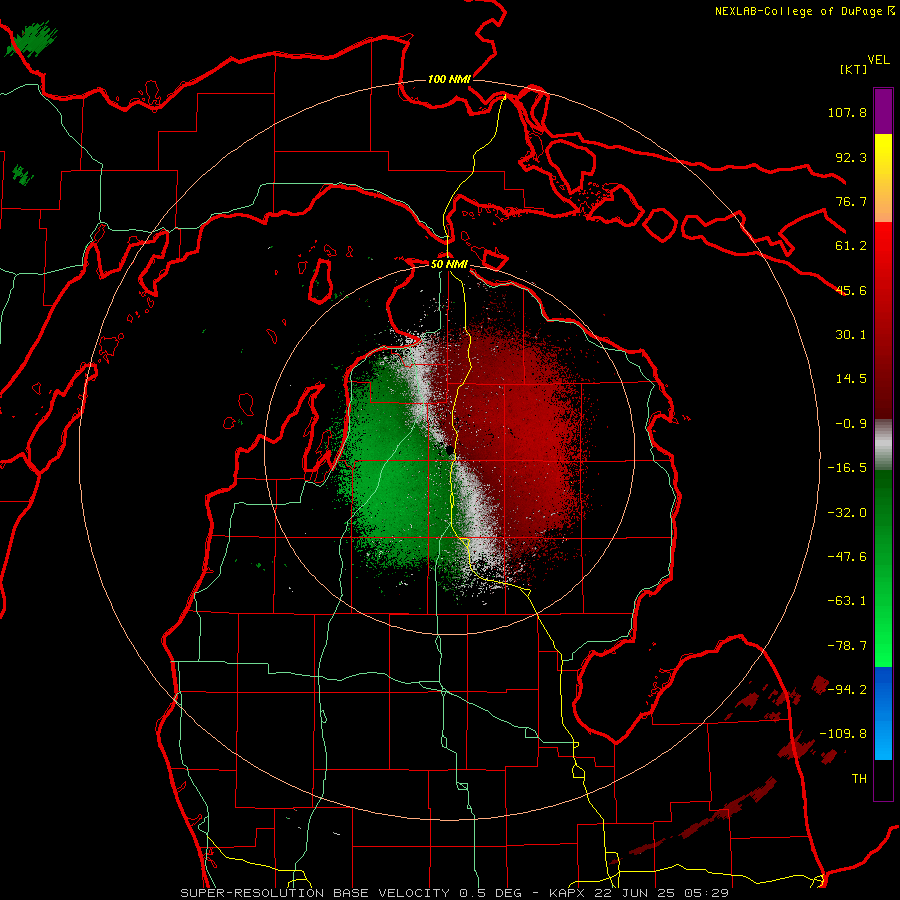The height and width of the screenshot is (900, 900).
Task: Select the 61.2 scale label
Action: click(x=851, y=246)
